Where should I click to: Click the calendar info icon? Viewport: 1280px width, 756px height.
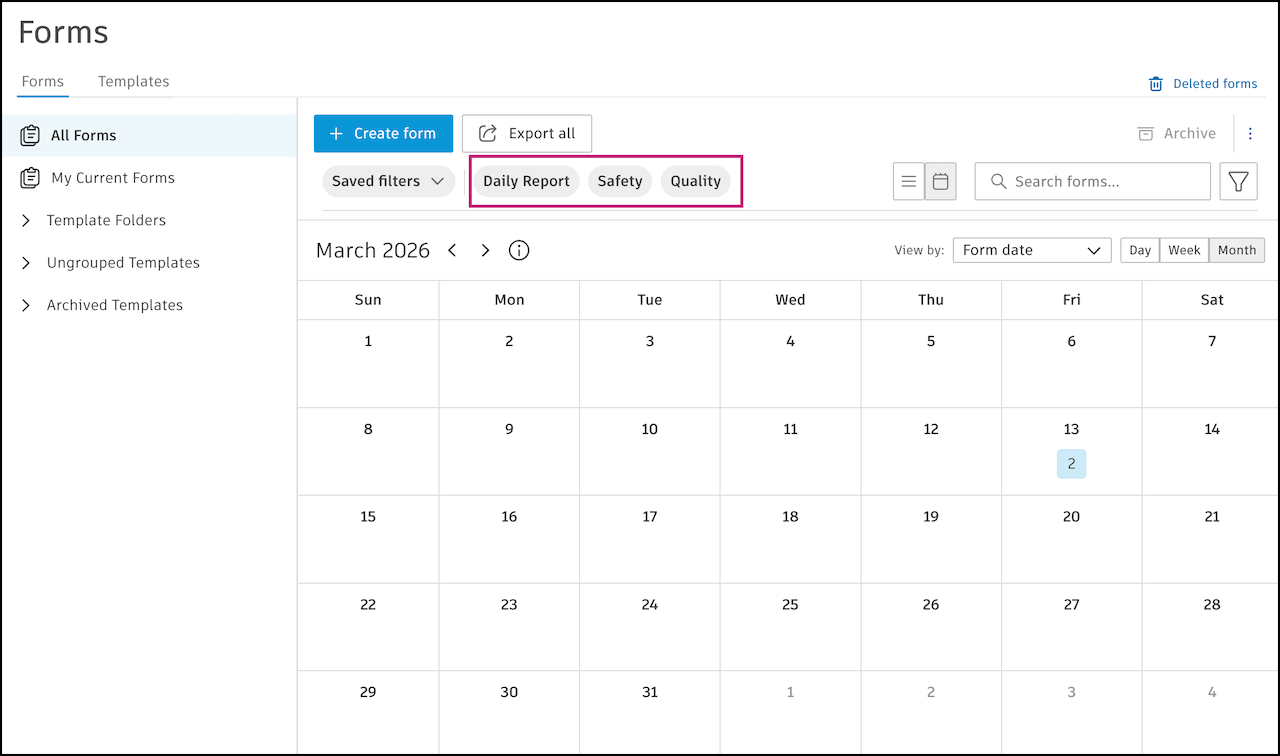tap(519, 250)
